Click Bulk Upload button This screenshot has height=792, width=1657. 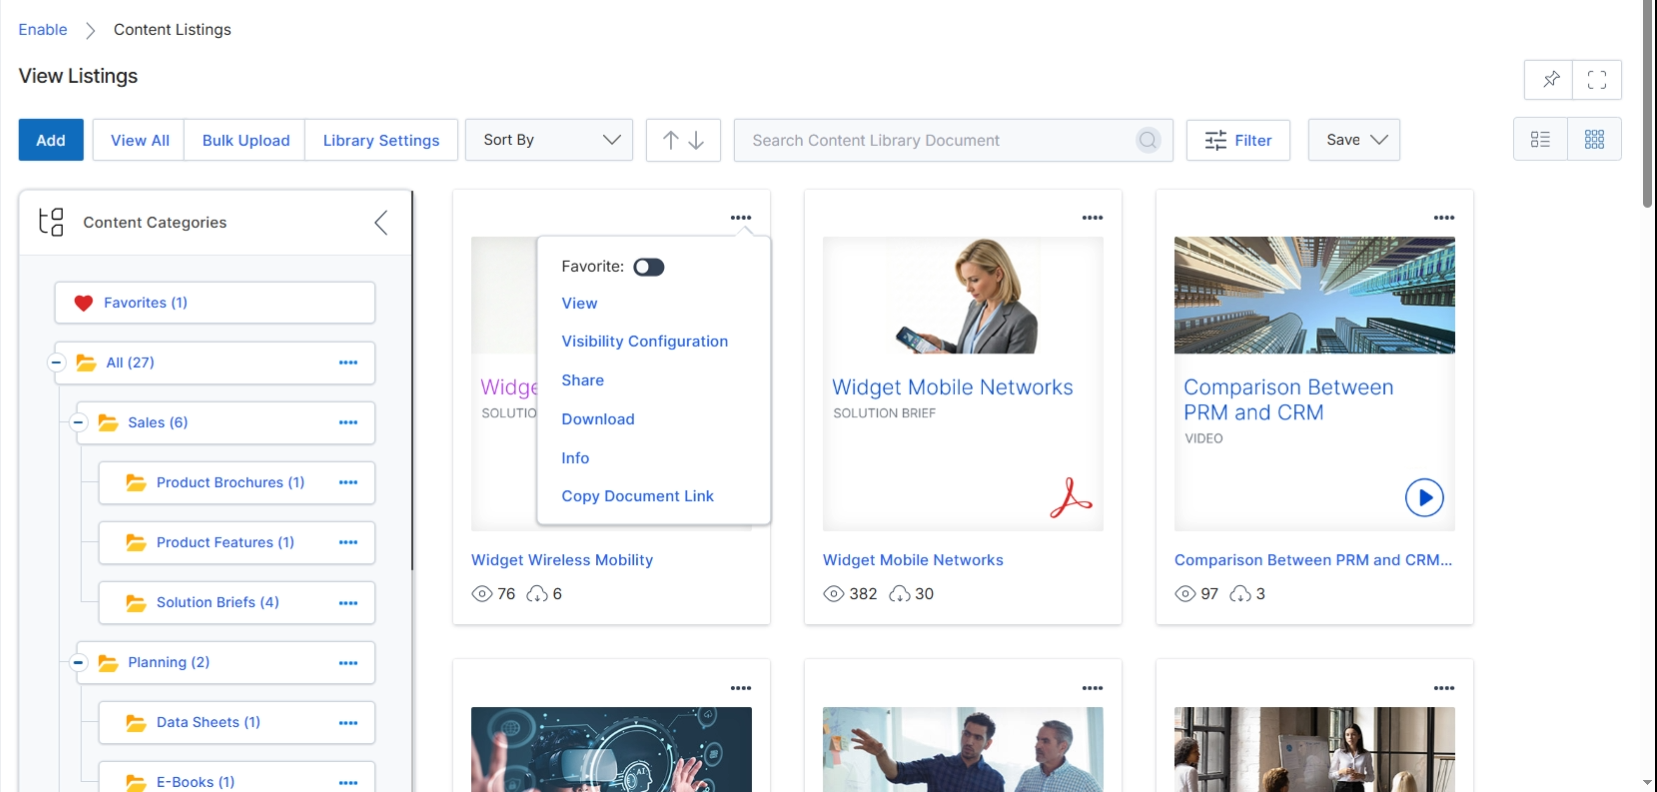point(246,140)
